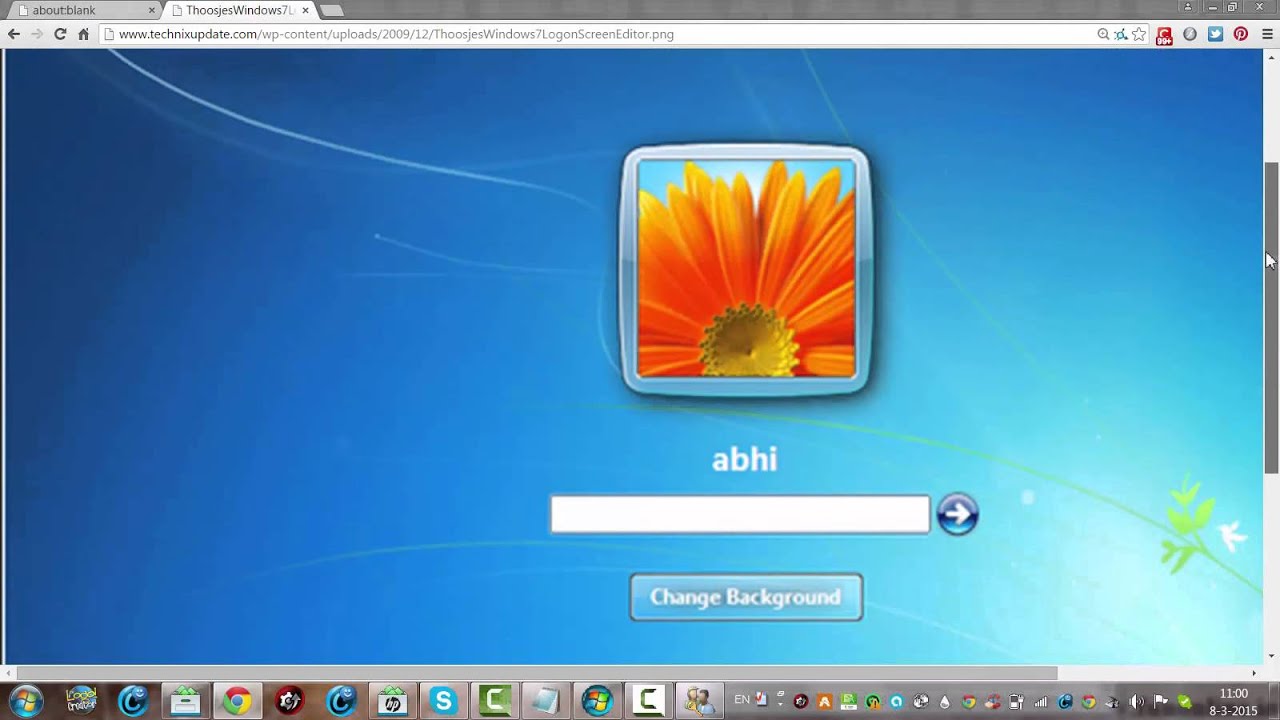Click the orange flower user picture
1280x720 pixels.
(x=746, y=269)
